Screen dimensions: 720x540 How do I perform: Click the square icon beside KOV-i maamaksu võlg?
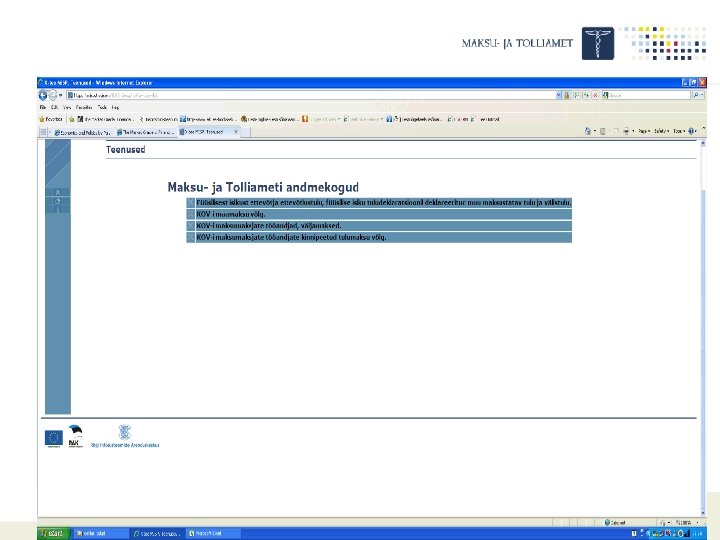coord(191,214)
